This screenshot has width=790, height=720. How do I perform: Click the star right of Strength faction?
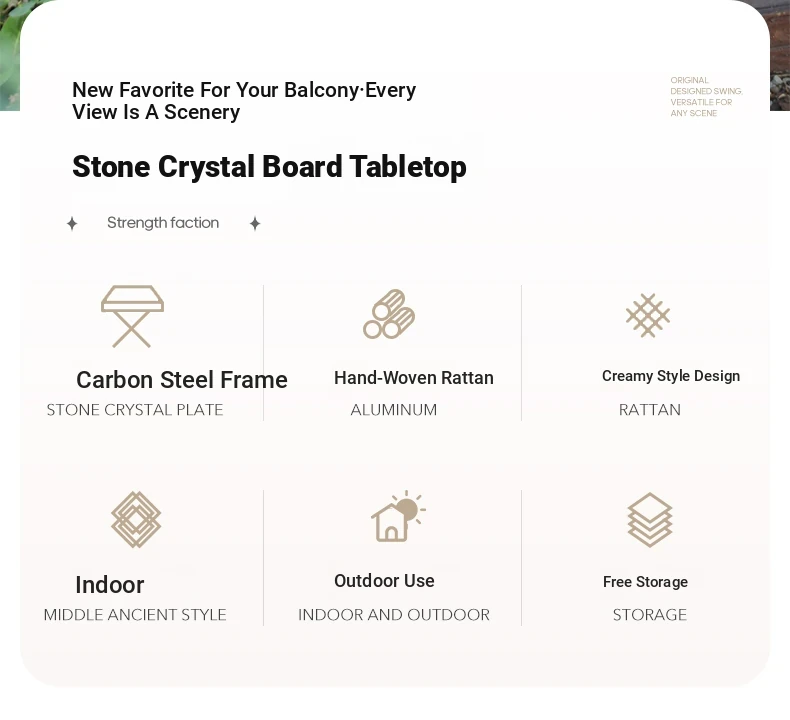[255, 223]
